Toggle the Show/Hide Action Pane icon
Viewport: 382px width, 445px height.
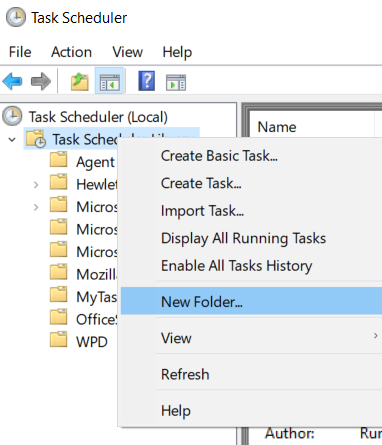[x=176, y=83]
